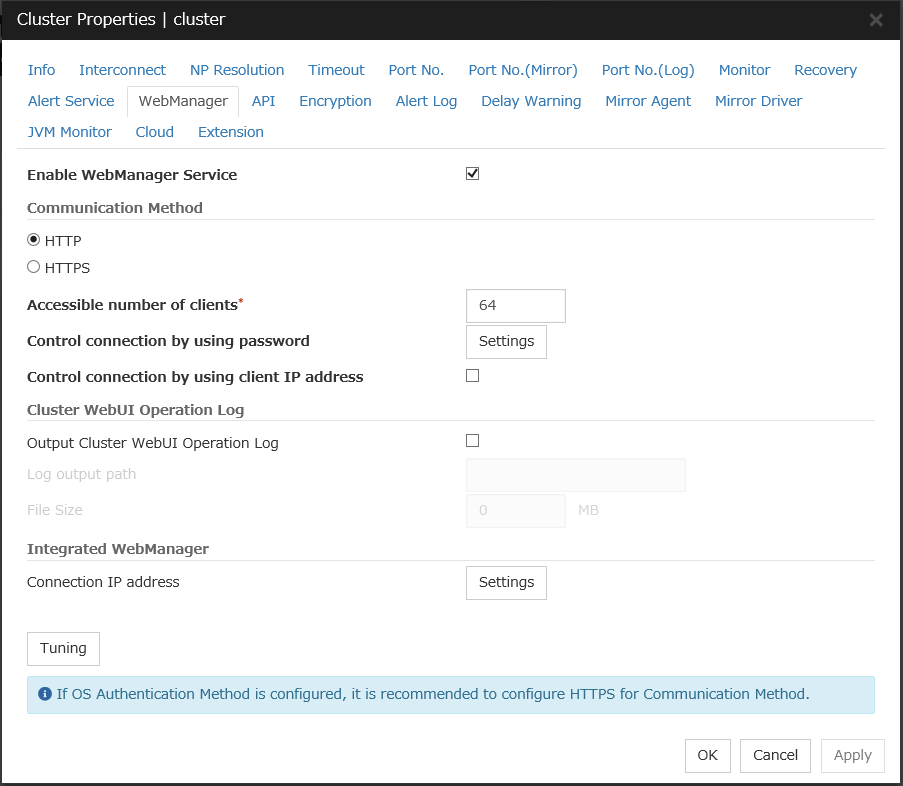The image size is (903, 786).
Task: Click the Accessible number of clients field
Action: point(515,306)
